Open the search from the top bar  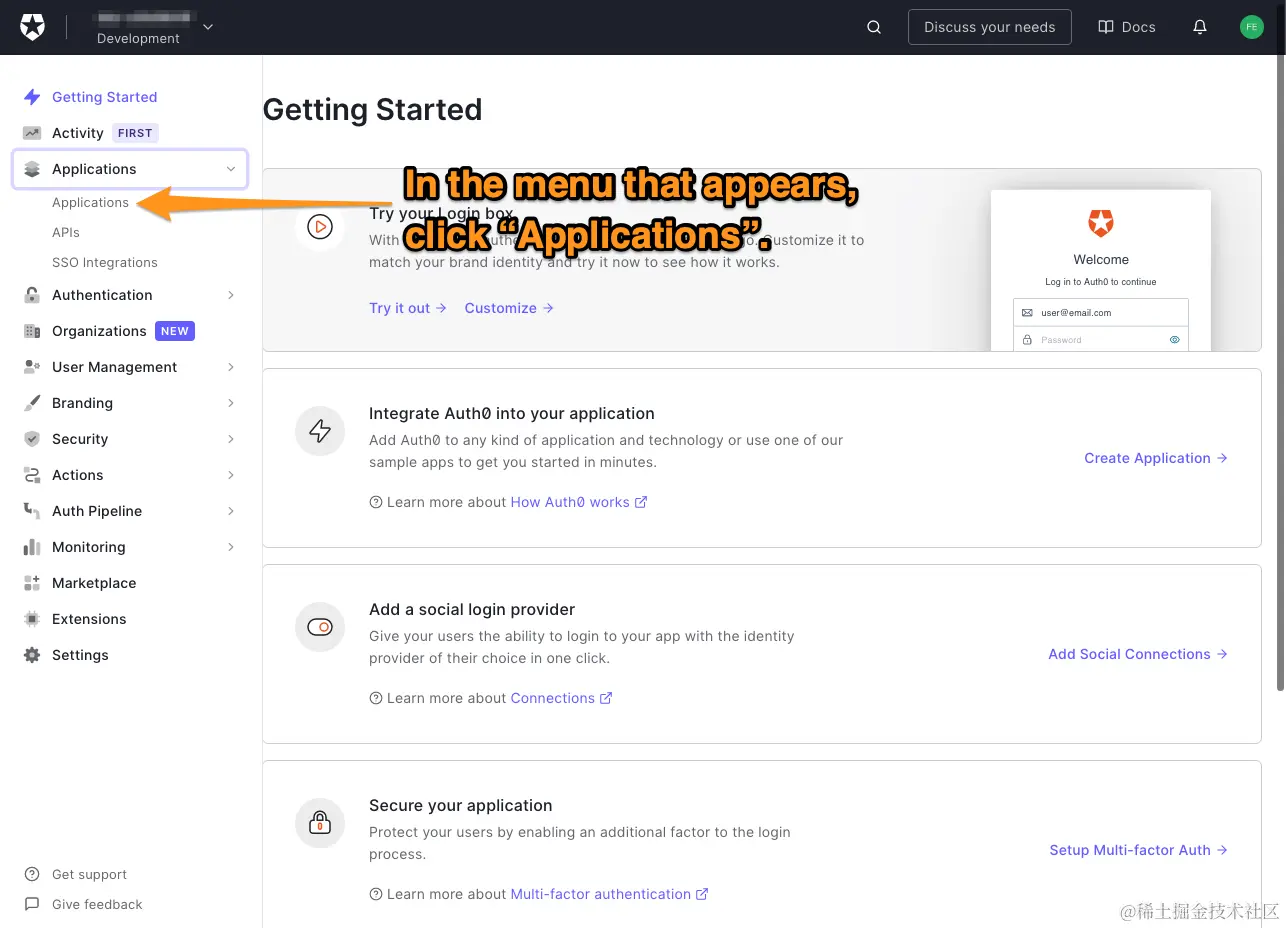872,27
